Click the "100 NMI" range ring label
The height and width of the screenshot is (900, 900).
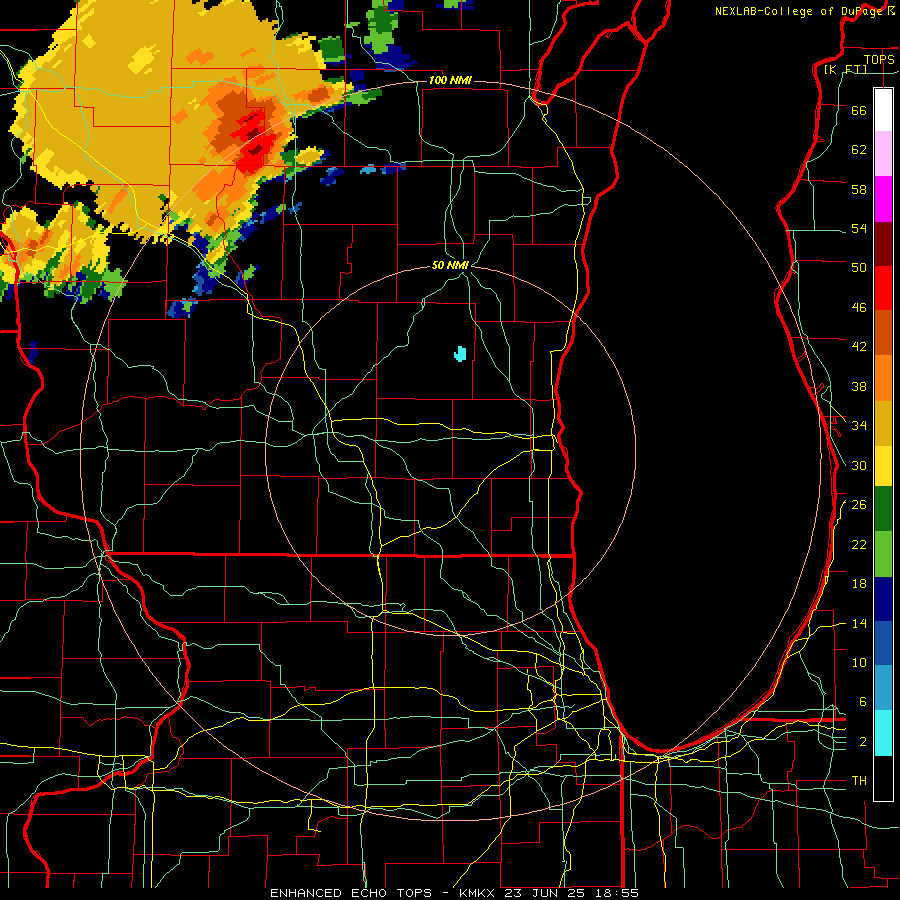point(450,80)
